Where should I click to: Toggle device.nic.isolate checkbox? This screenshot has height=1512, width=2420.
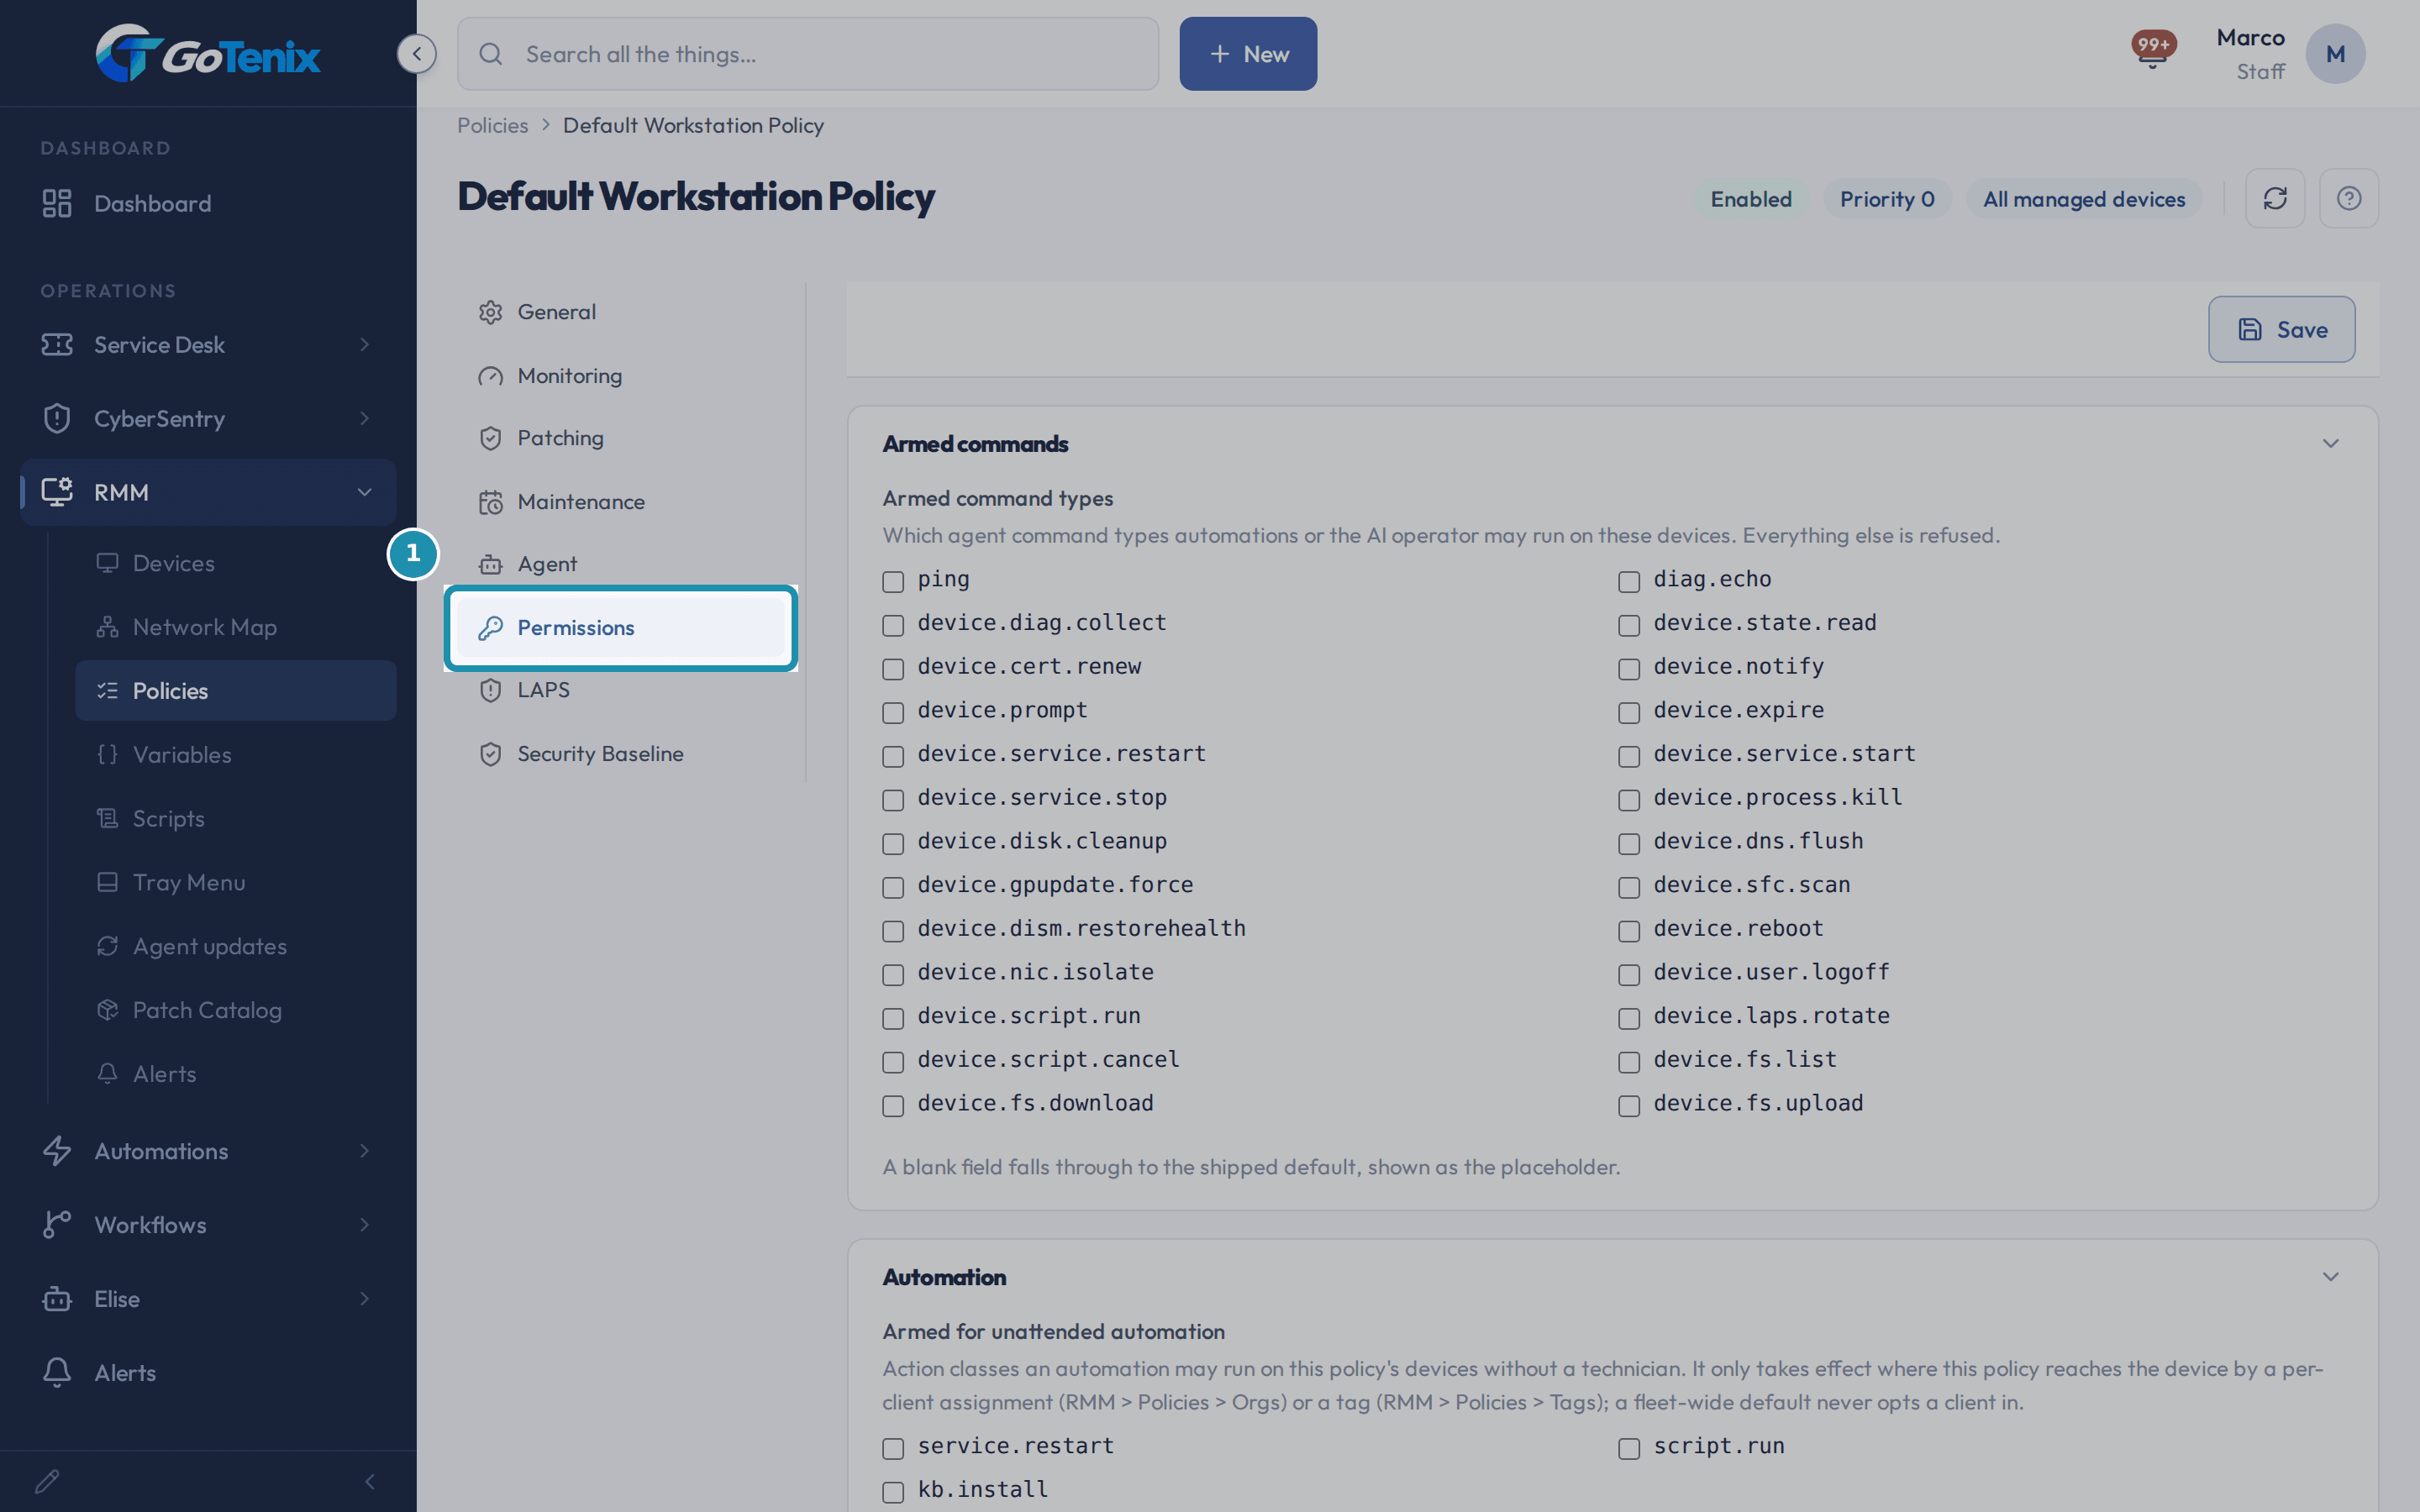tap(893, 975)
